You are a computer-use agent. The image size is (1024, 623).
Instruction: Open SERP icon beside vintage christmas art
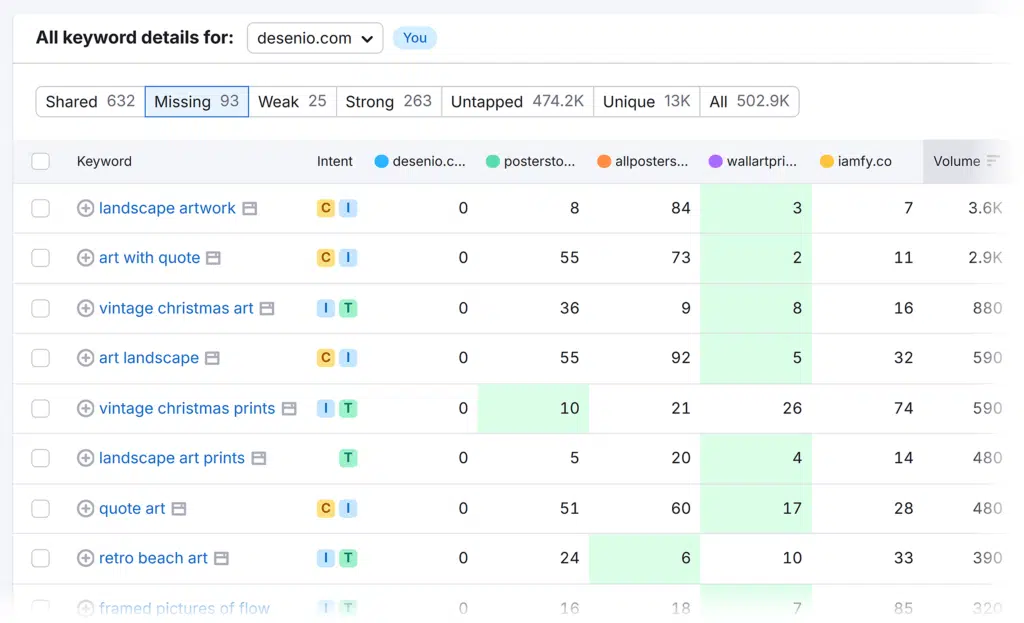(267, 309)
